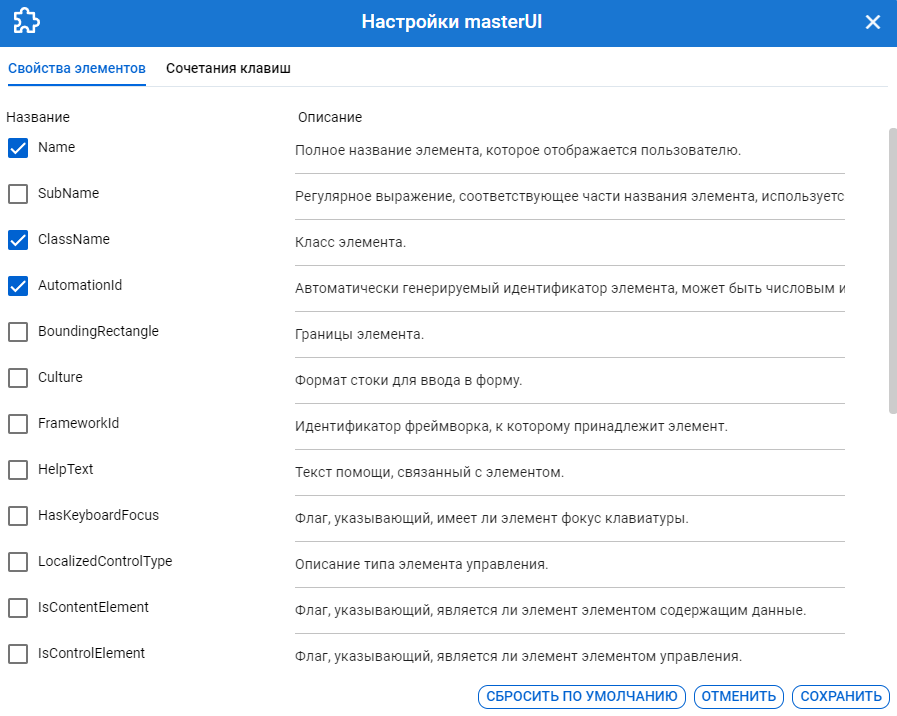Check the LocalizedControlType checkbox
Viewport: 897px width, 716px height.
pos(18,562)
